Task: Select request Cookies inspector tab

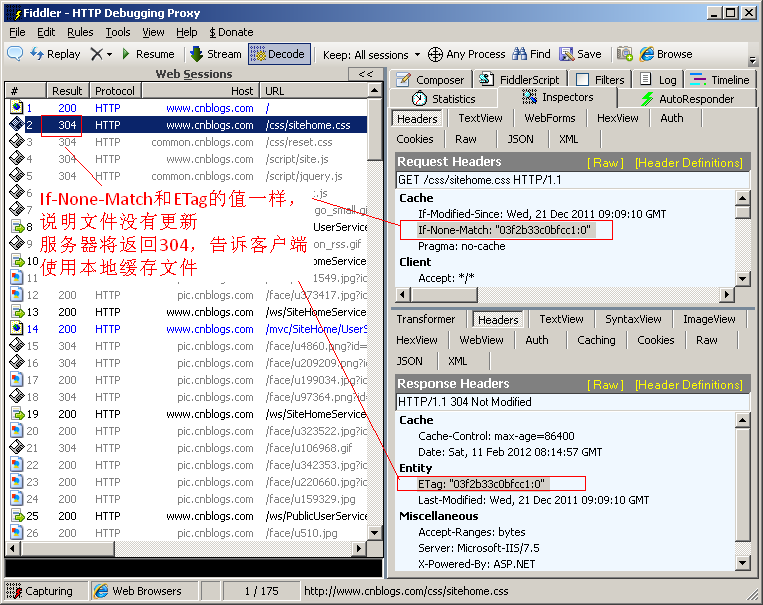Action: 415,139
